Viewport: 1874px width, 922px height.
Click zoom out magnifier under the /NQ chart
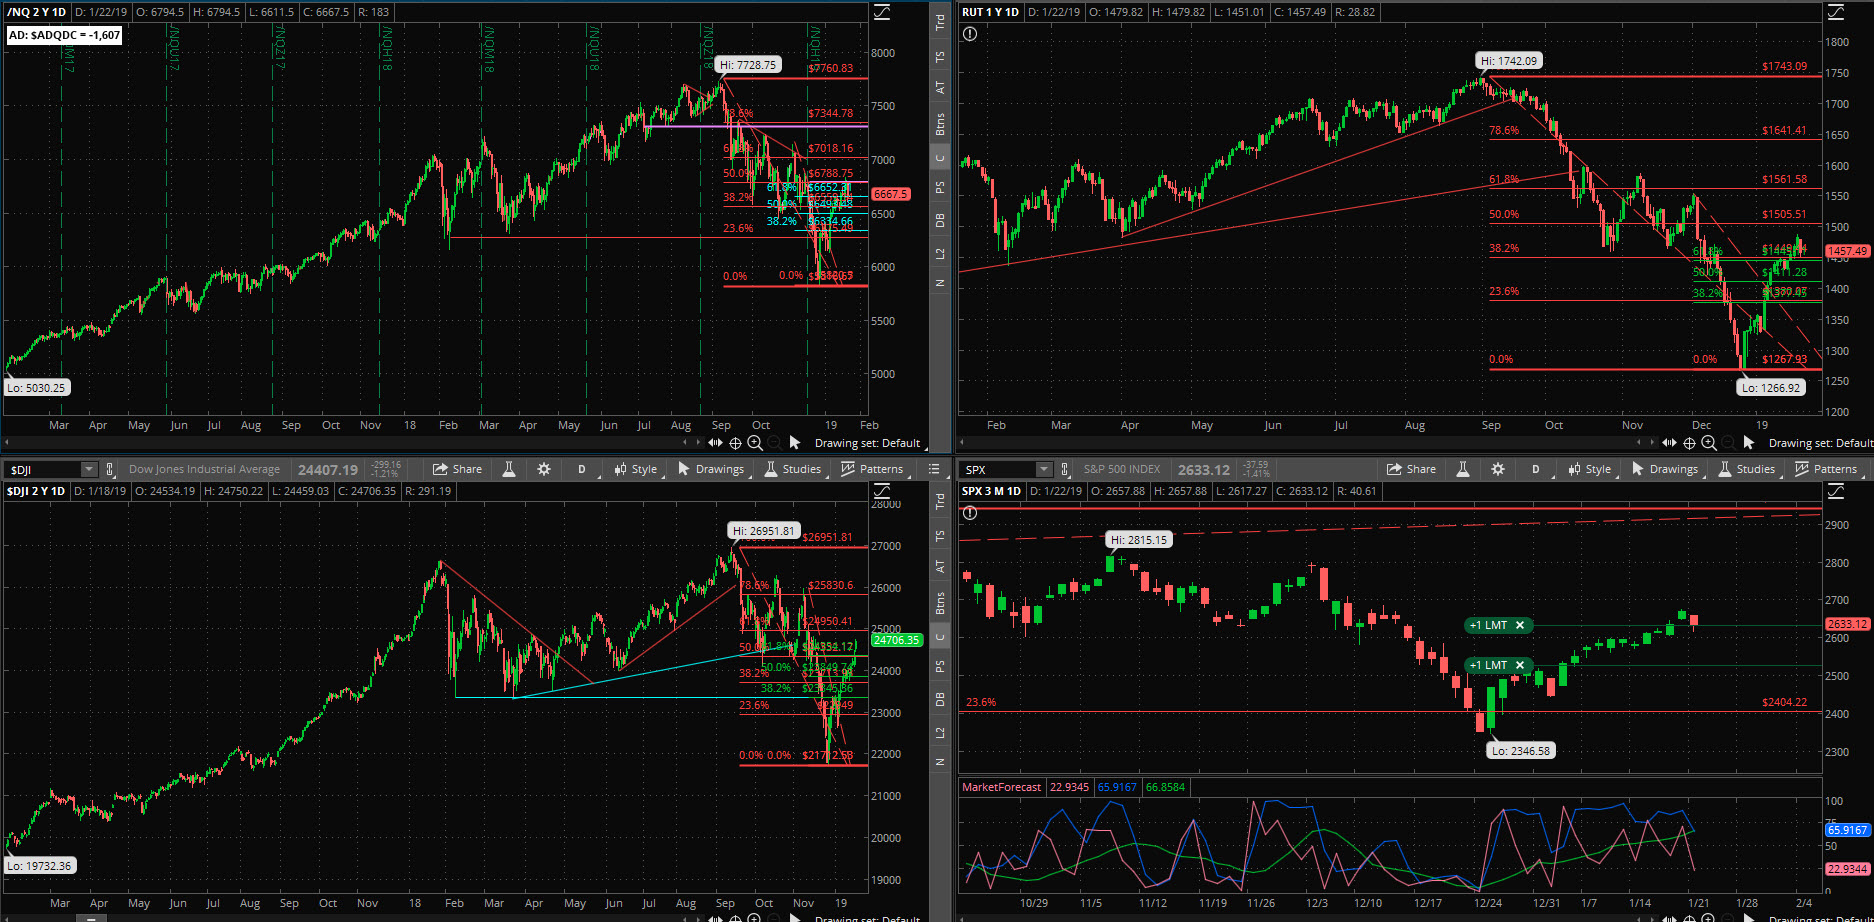[x=775, y=442]
